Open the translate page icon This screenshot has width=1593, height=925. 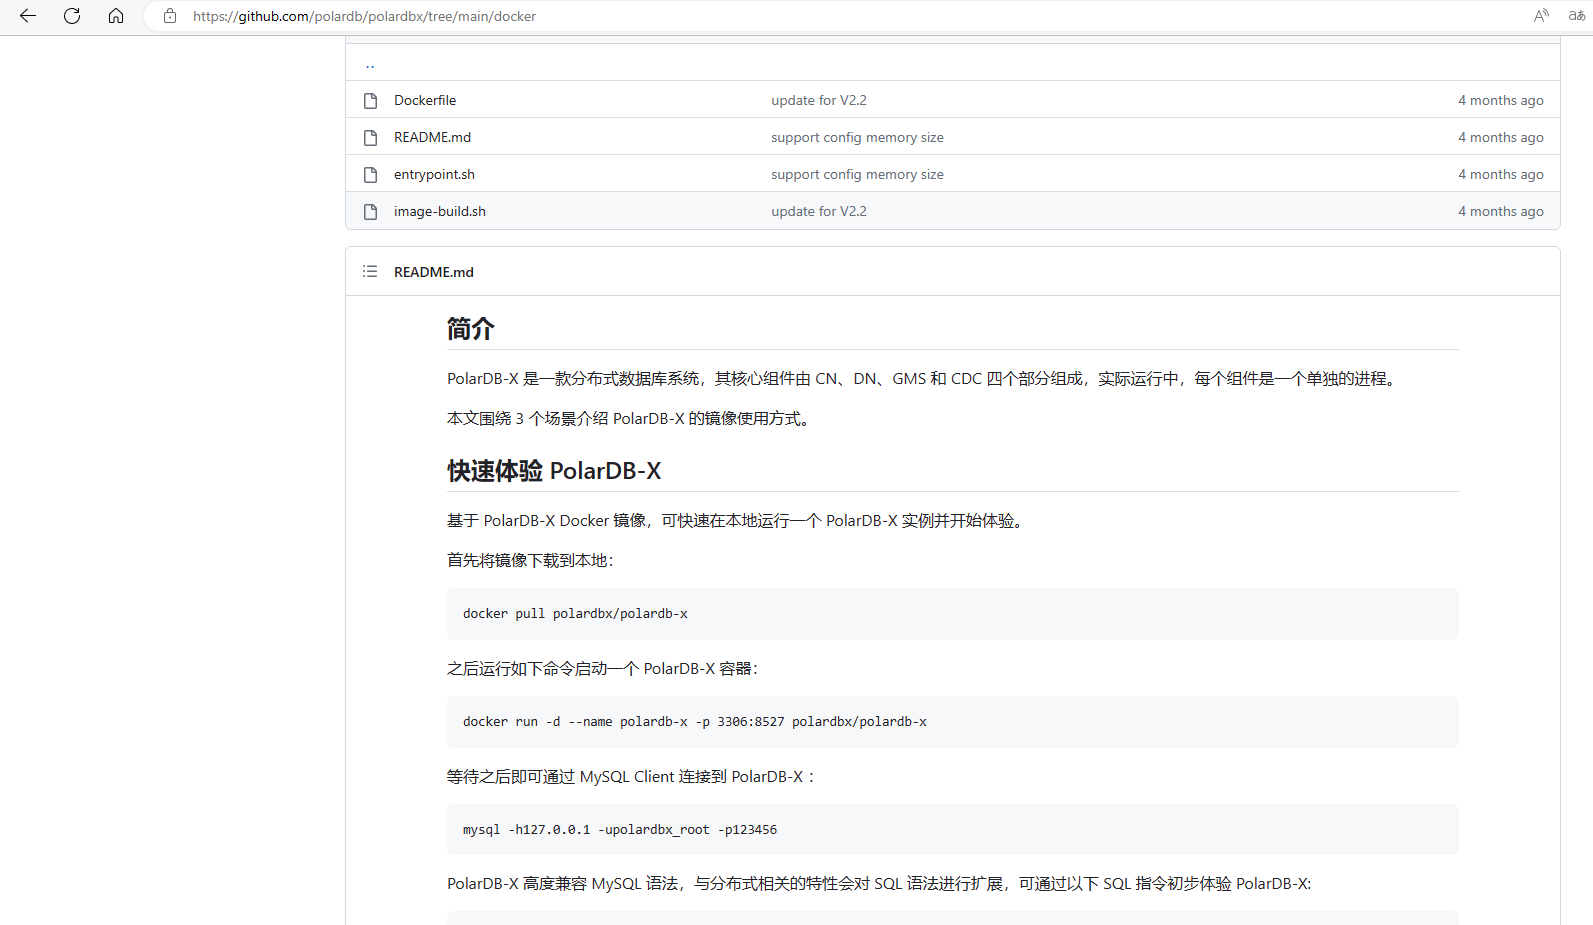coord(1577,16)
